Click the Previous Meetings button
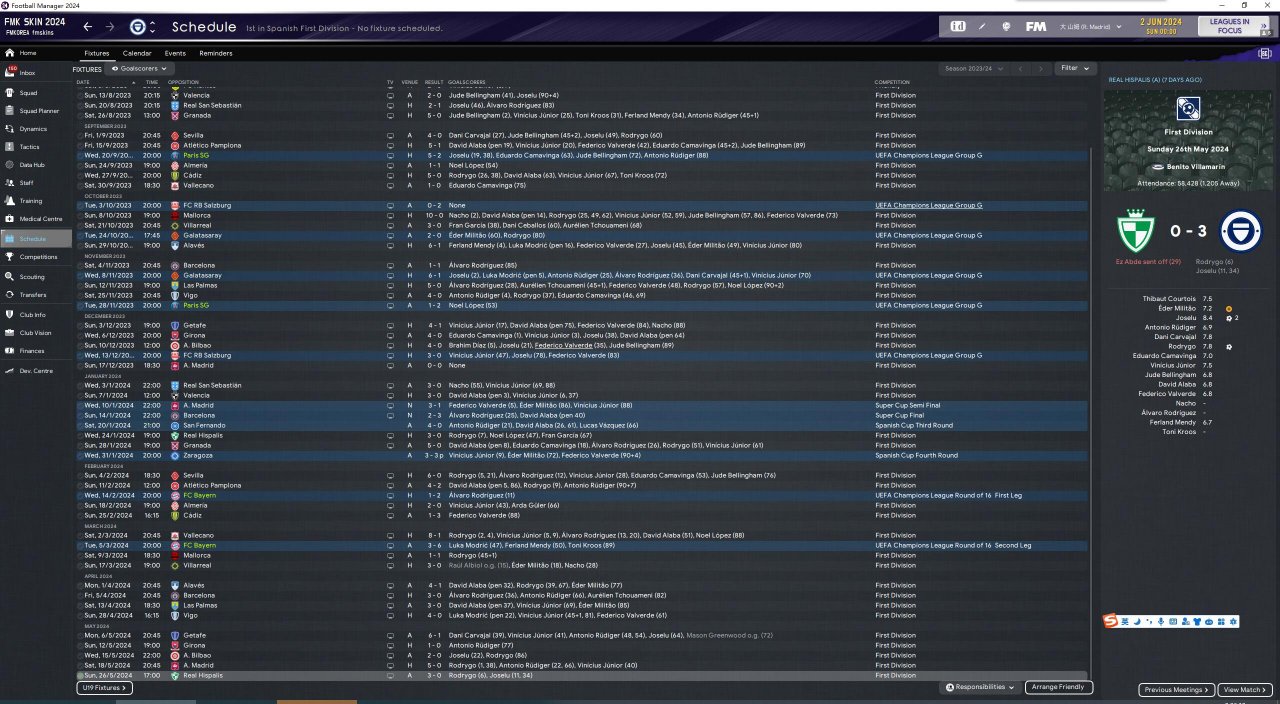Viewport: 1280px width, 704px height. [1176, 690]
